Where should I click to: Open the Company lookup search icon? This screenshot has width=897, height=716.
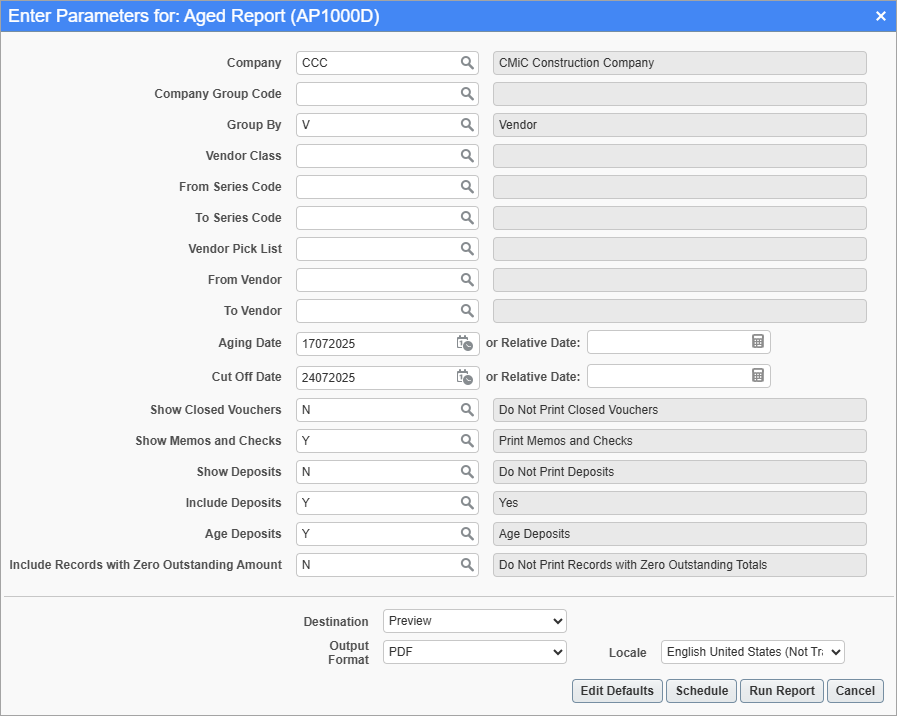click(467, 62)
